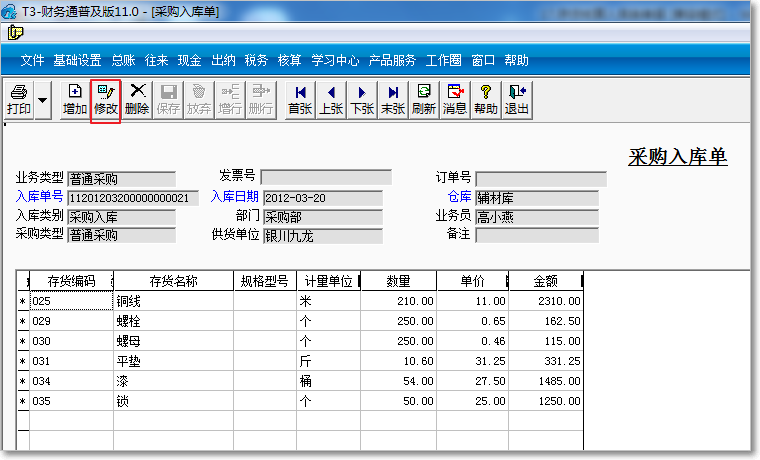Click the 单价 column header
This screenshot has width=760, height=460.
[473, 281]
